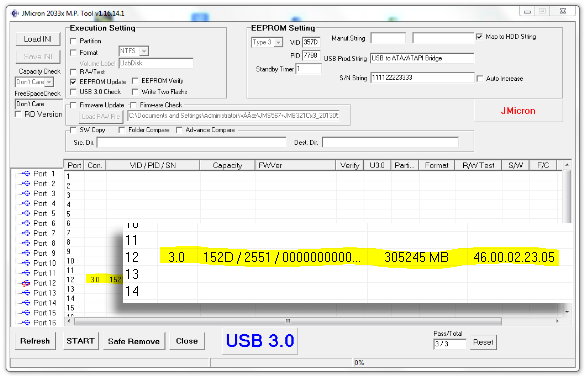Viewport: 585px width, 378px height.
Task: Click the START button
Action: 80,341
